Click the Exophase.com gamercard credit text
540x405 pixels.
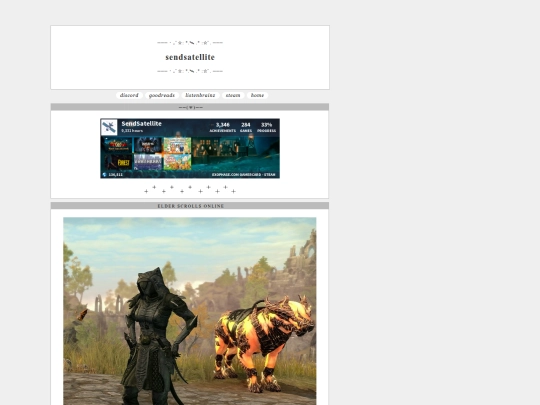point(243,175)
